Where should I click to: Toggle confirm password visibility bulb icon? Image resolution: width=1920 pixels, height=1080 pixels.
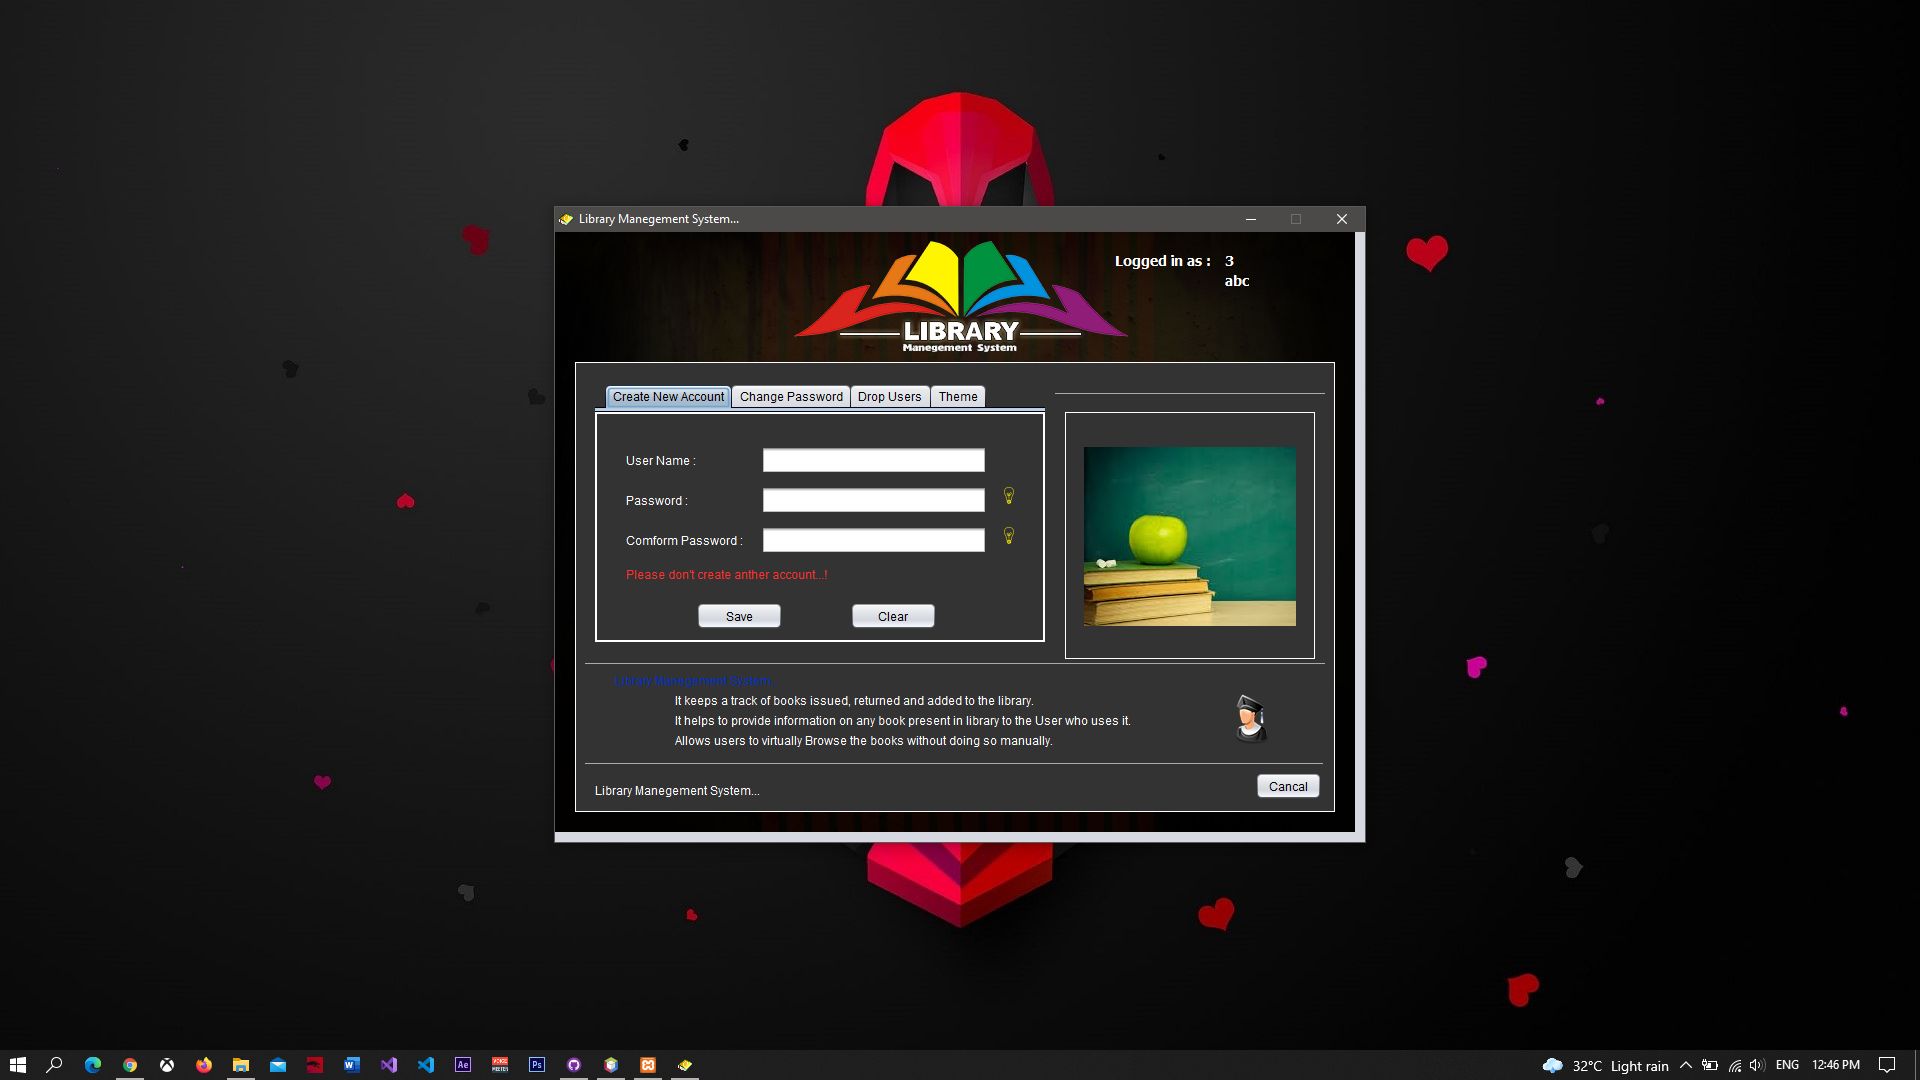coord(1009,537)
